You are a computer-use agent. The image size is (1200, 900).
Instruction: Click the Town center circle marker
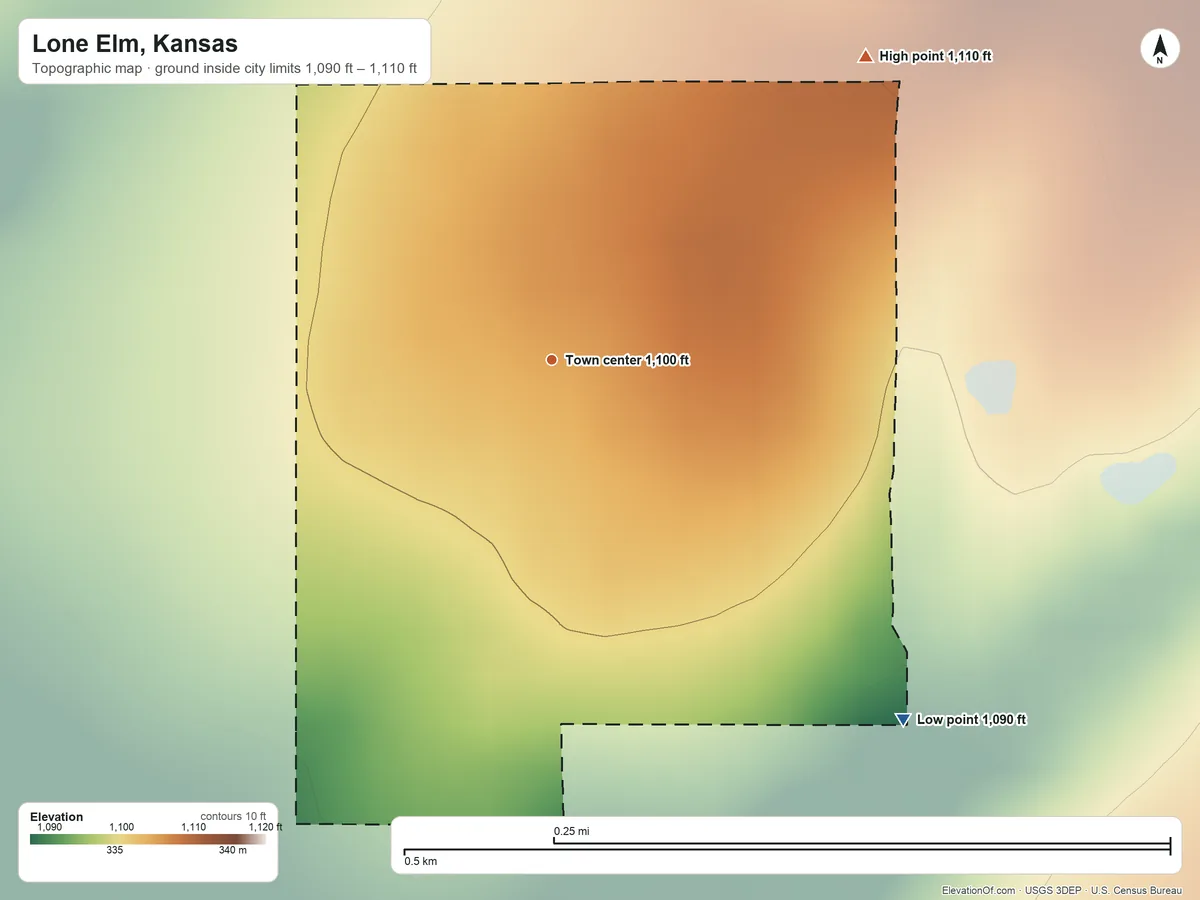[x=551, y=360]
